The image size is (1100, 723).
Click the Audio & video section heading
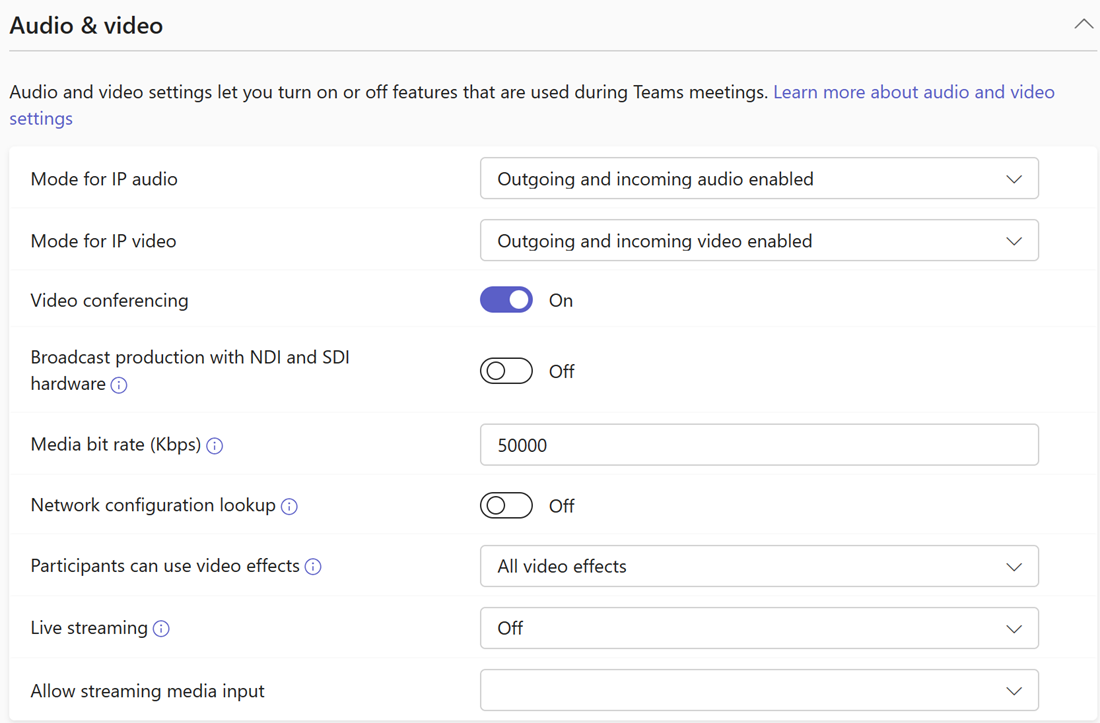86,26
